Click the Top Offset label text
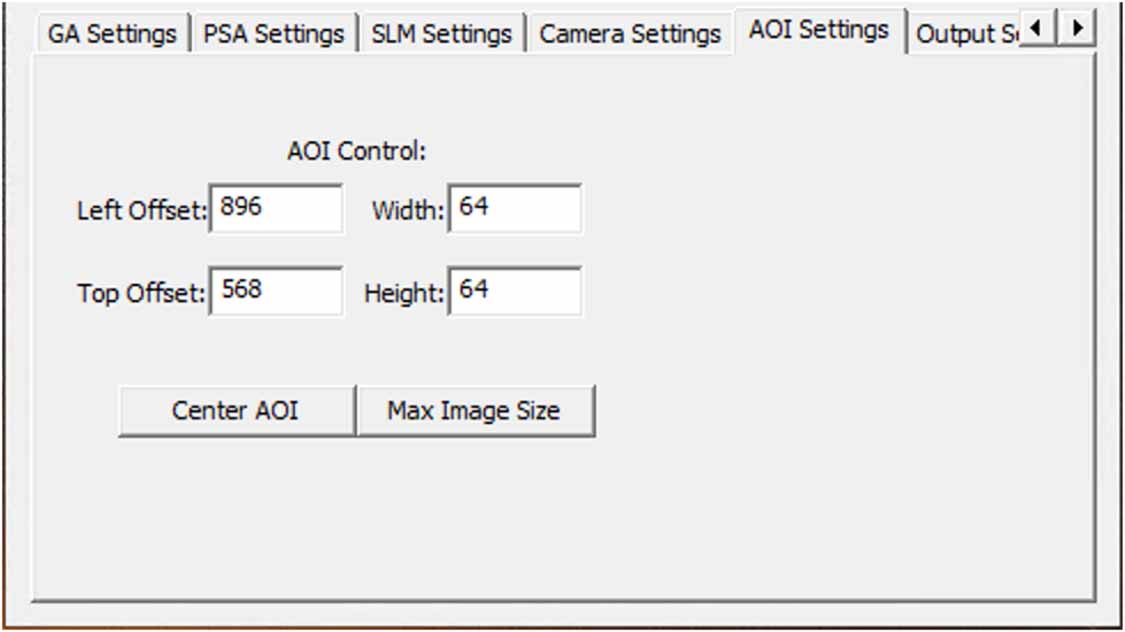Viewport: 1125px width, 632px height. point(142,295)
